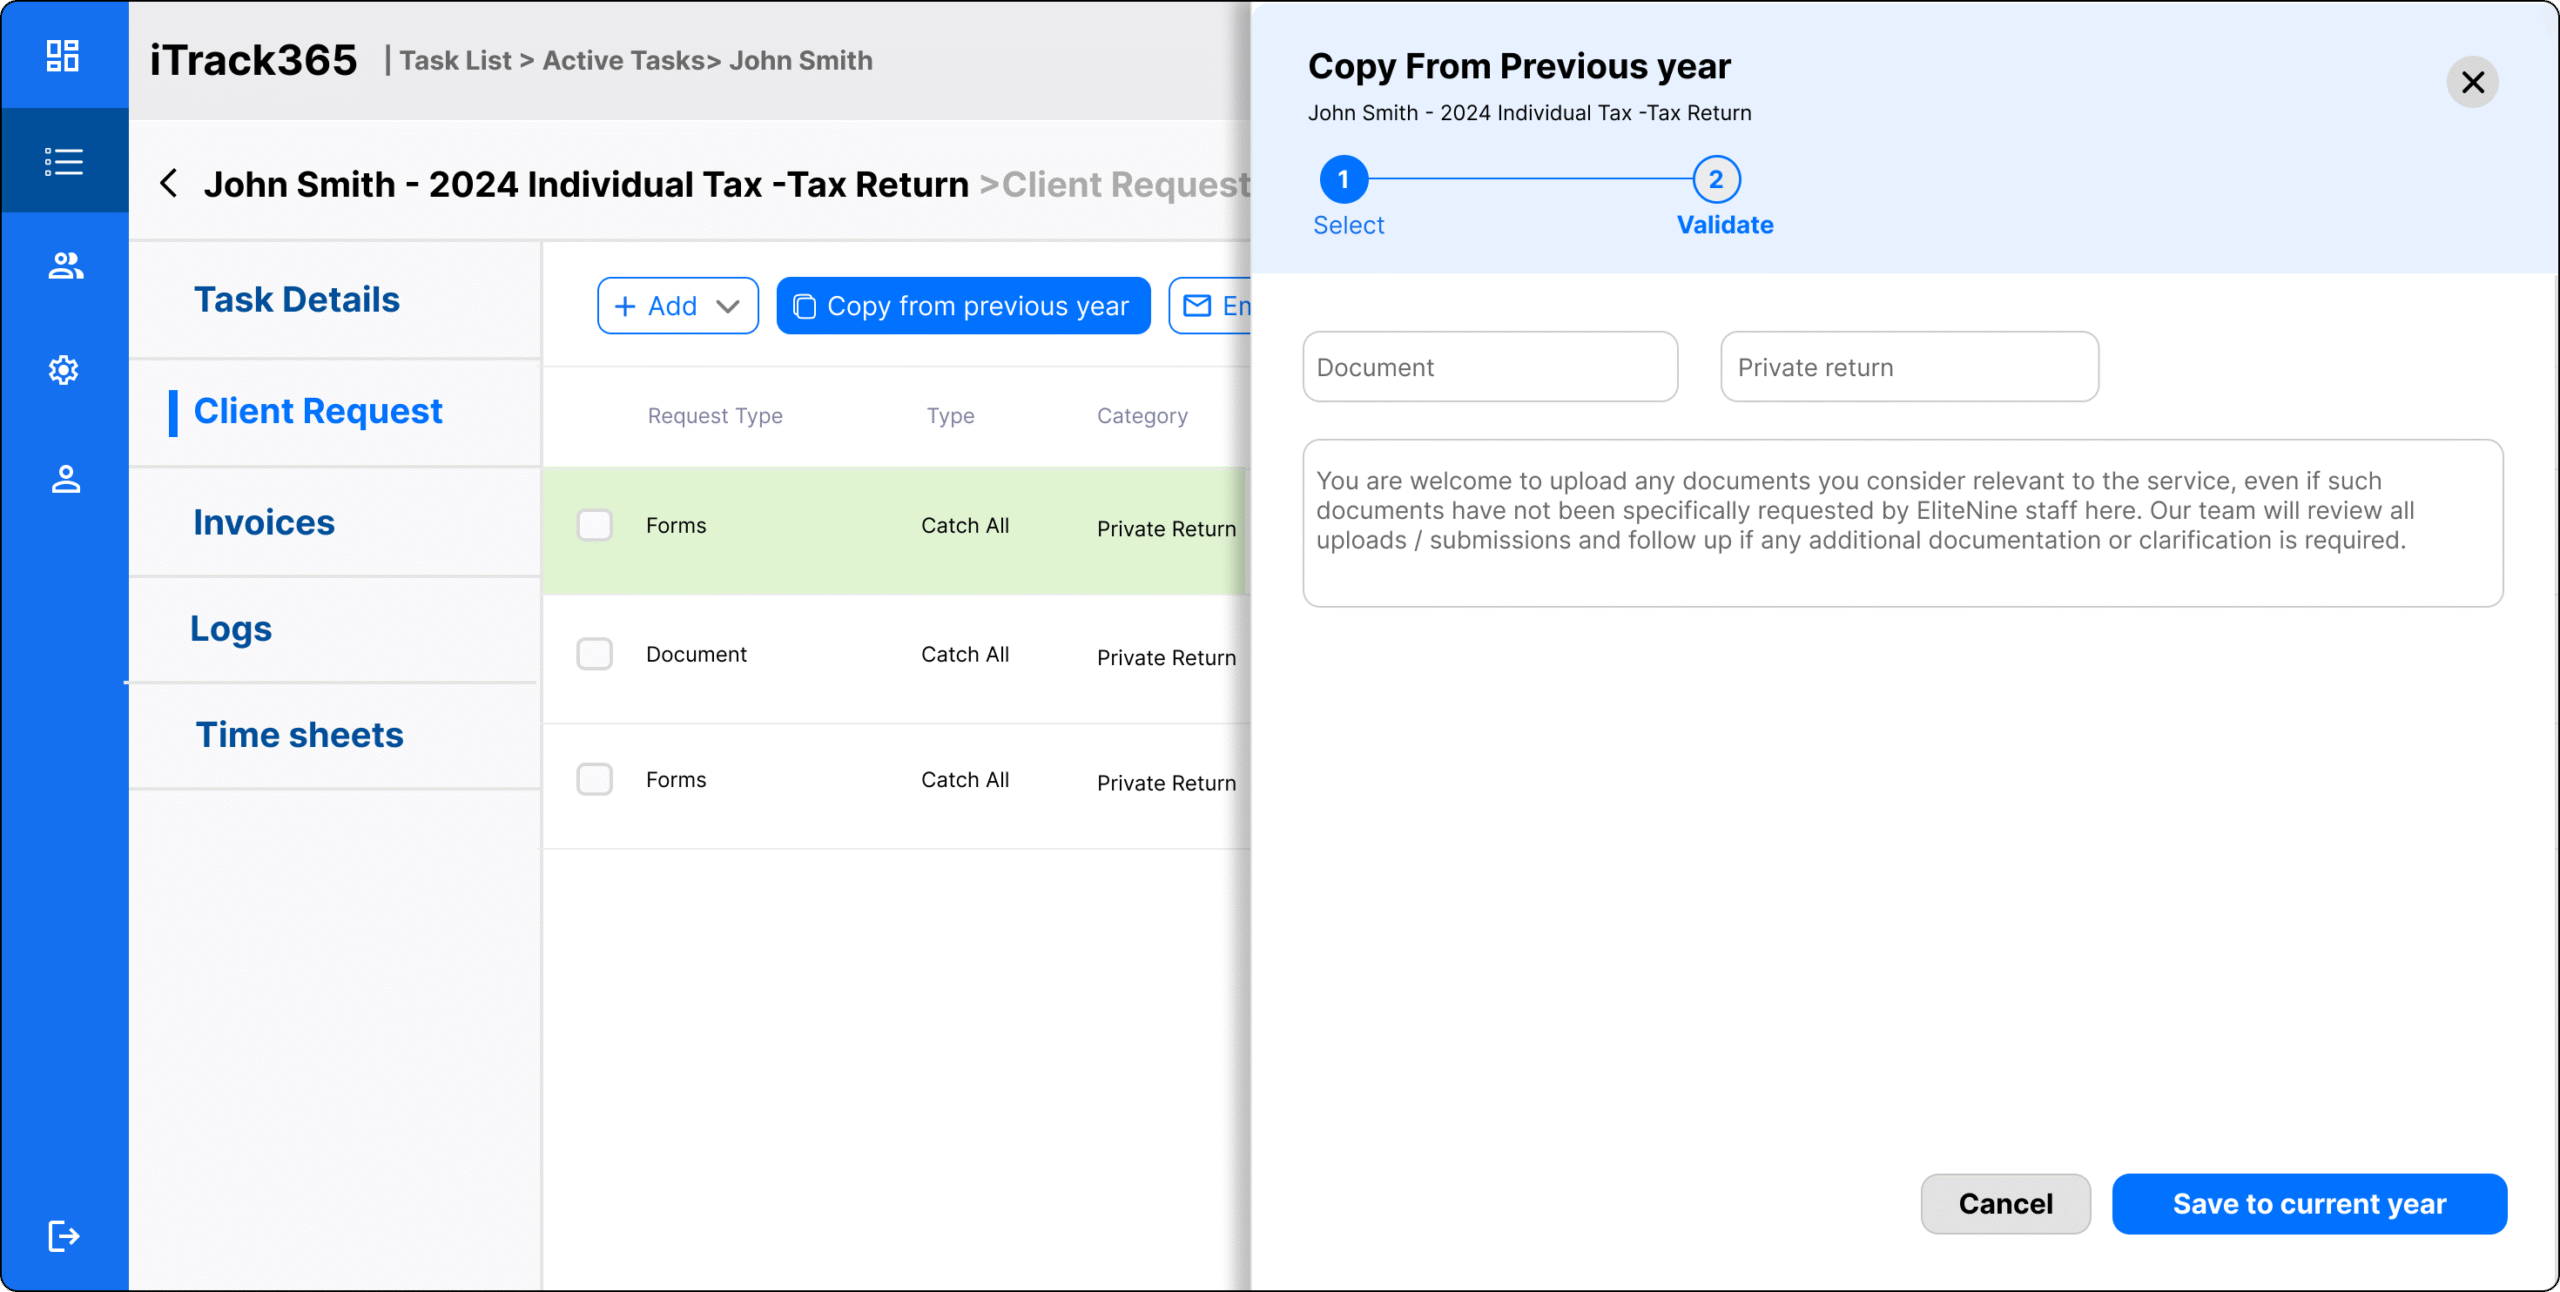Click Save to current year button
The height and width of the screenshot is (1292, 2560).
(2308, 1204)
